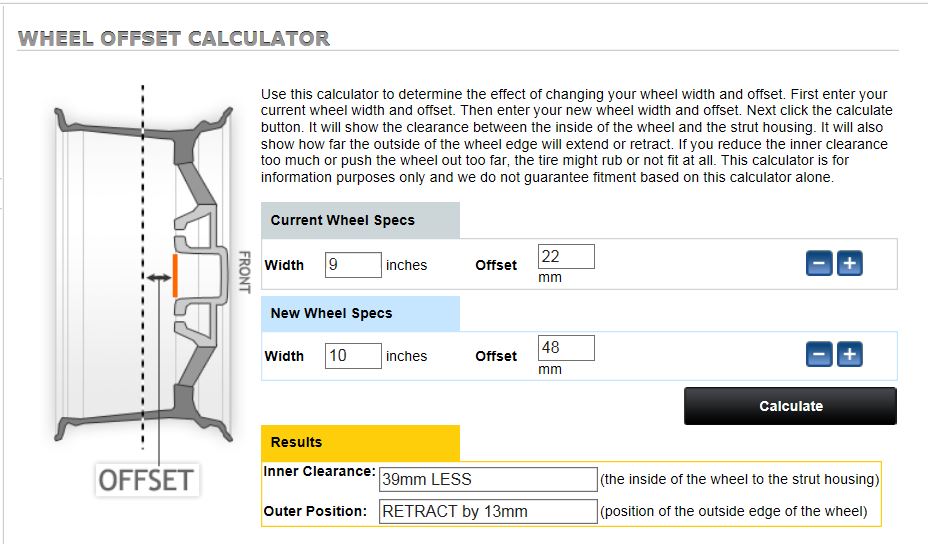Click the FRONT label on the diagram

[243, 272]
